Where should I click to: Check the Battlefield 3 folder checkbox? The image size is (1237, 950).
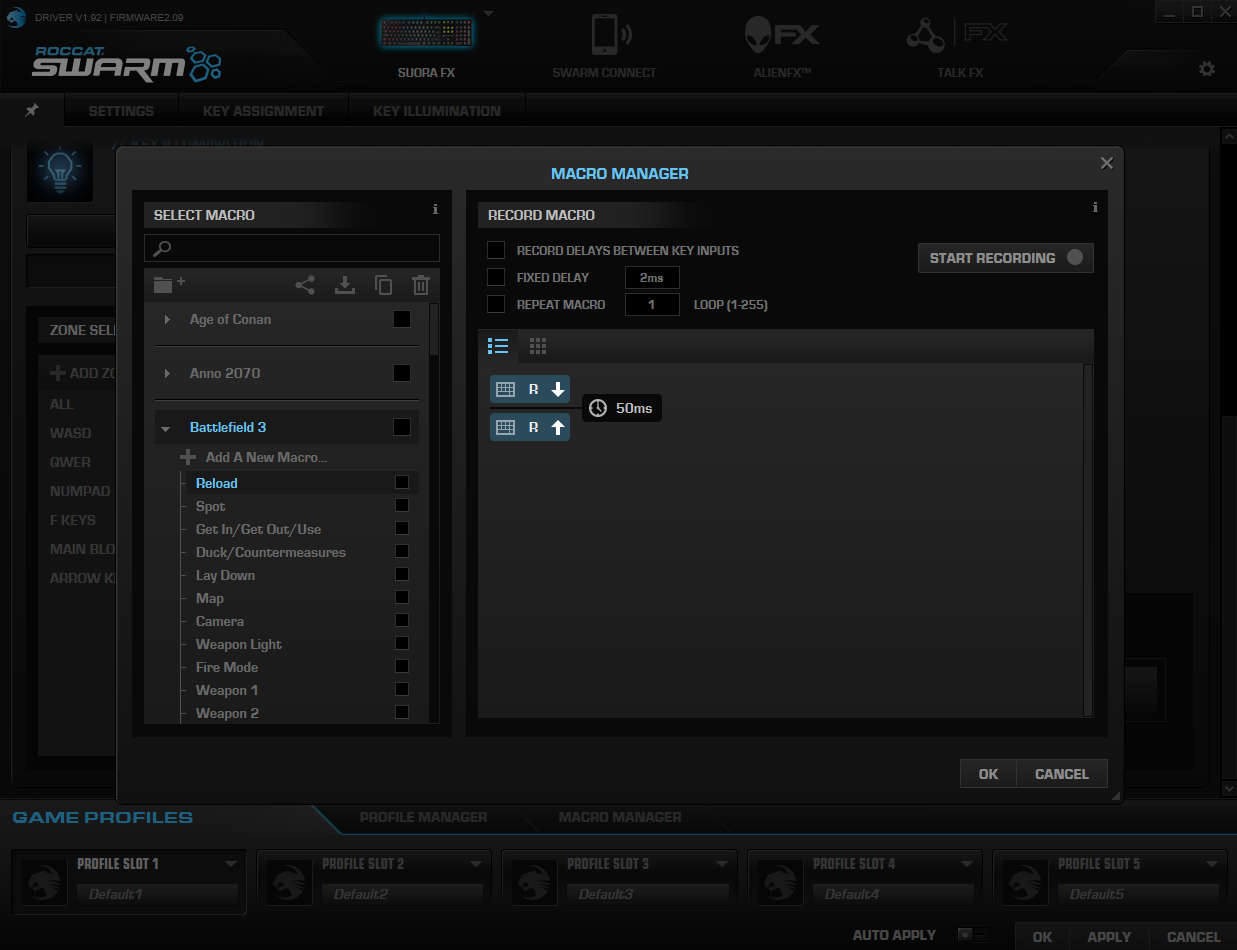[402, 427]
